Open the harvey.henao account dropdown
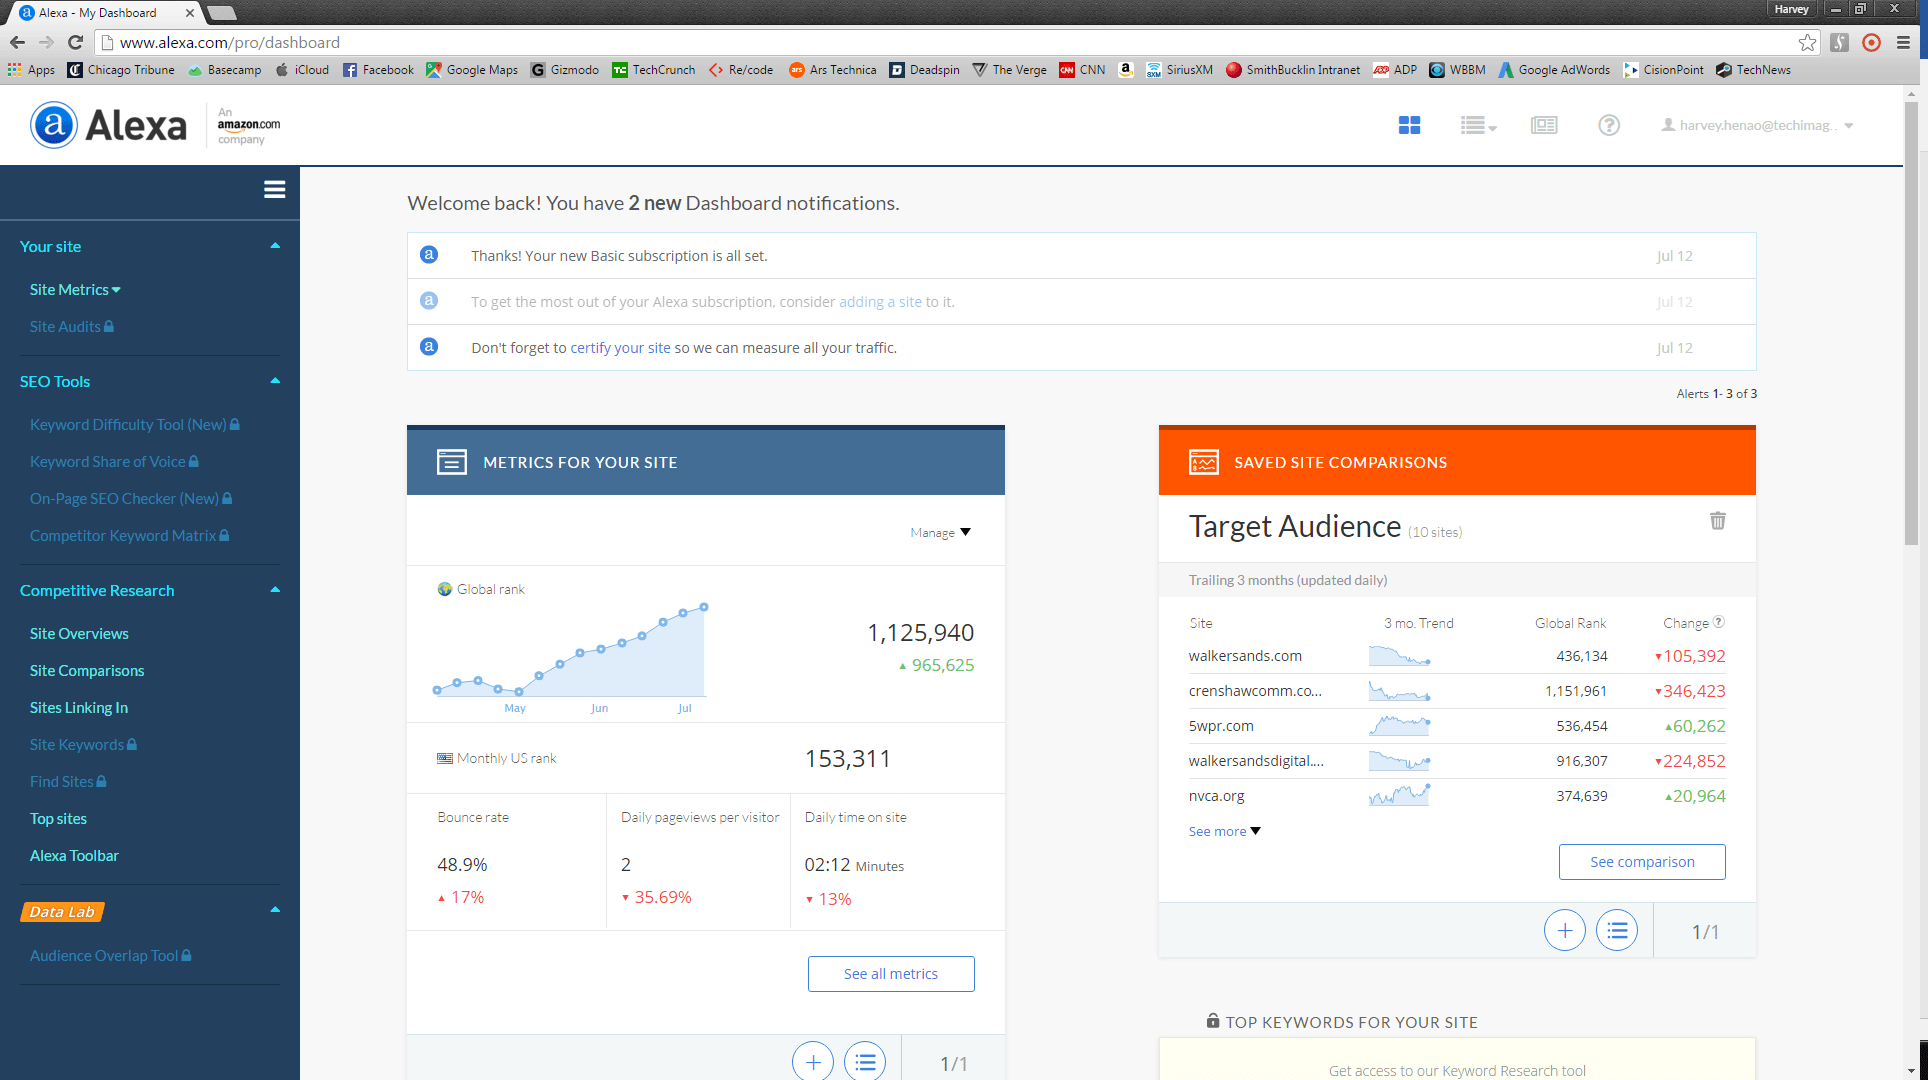The height and width of the screenshot is (1080, 1928). tap(1757, 124)
